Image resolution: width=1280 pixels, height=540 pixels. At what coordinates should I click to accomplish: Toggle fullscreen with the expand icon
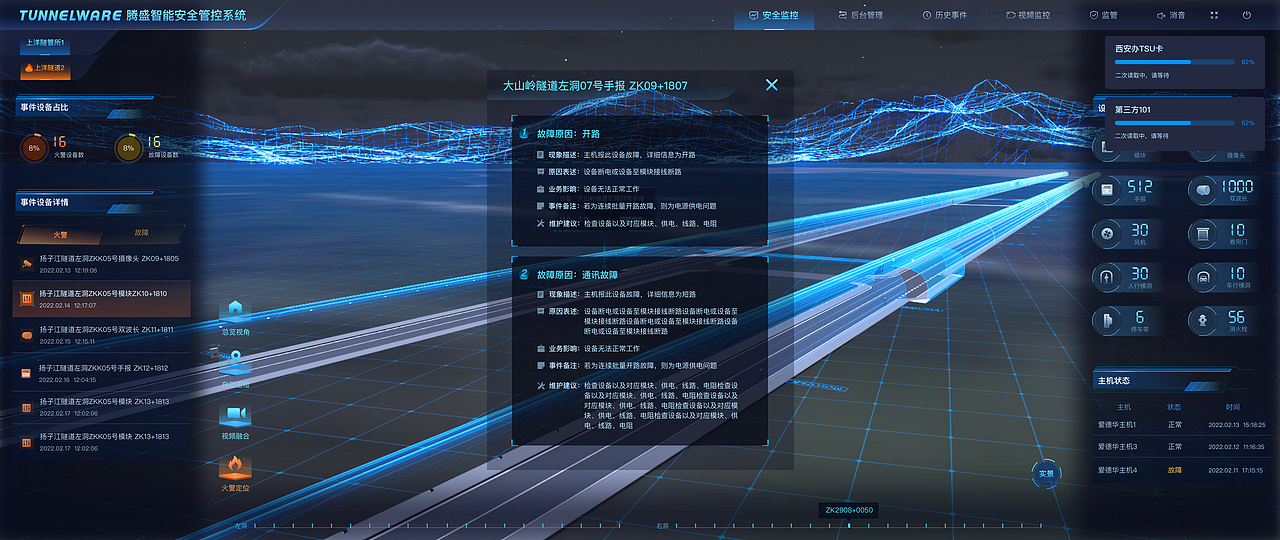point(1214,15)
